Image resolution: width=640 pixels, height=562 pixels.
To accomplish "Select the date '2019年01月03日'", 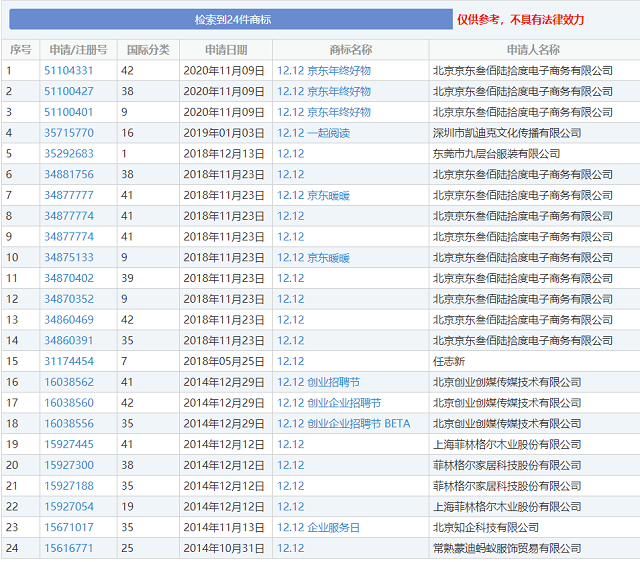I will coord(224,133).
